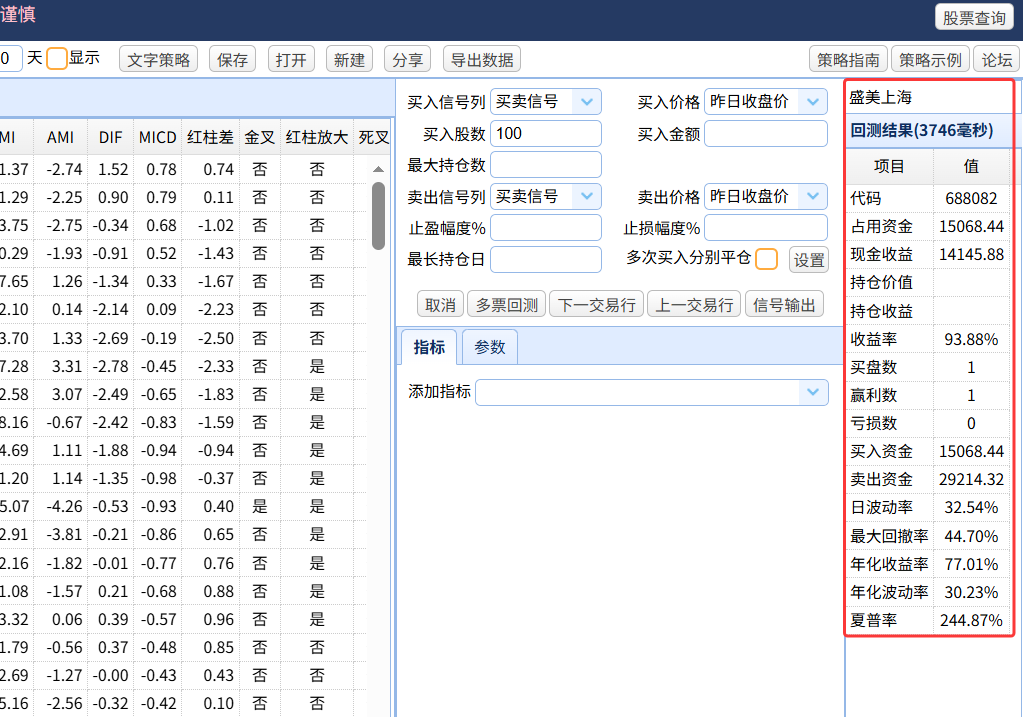
Task: Click the 红柱放大 column header
Action: coord(316,138)
